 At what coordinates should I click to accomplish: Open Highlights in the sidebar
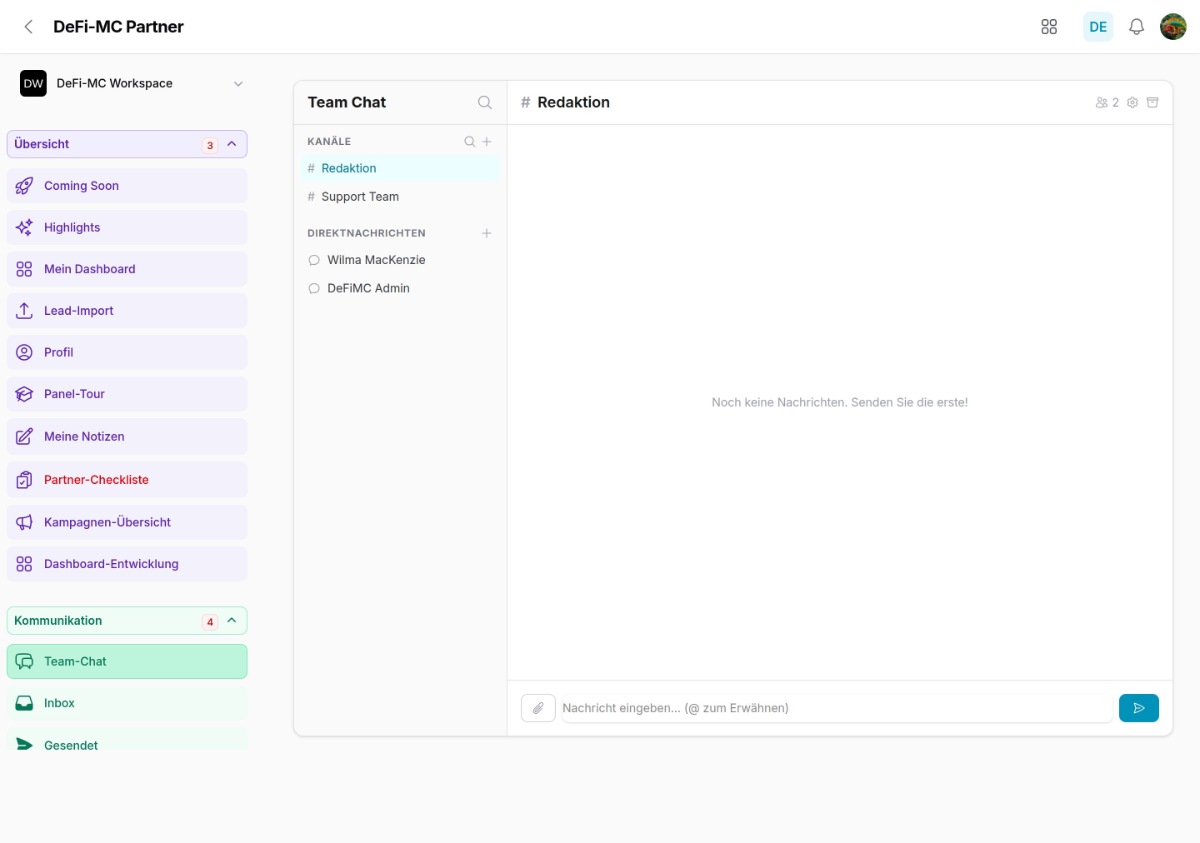click(127, 228)
